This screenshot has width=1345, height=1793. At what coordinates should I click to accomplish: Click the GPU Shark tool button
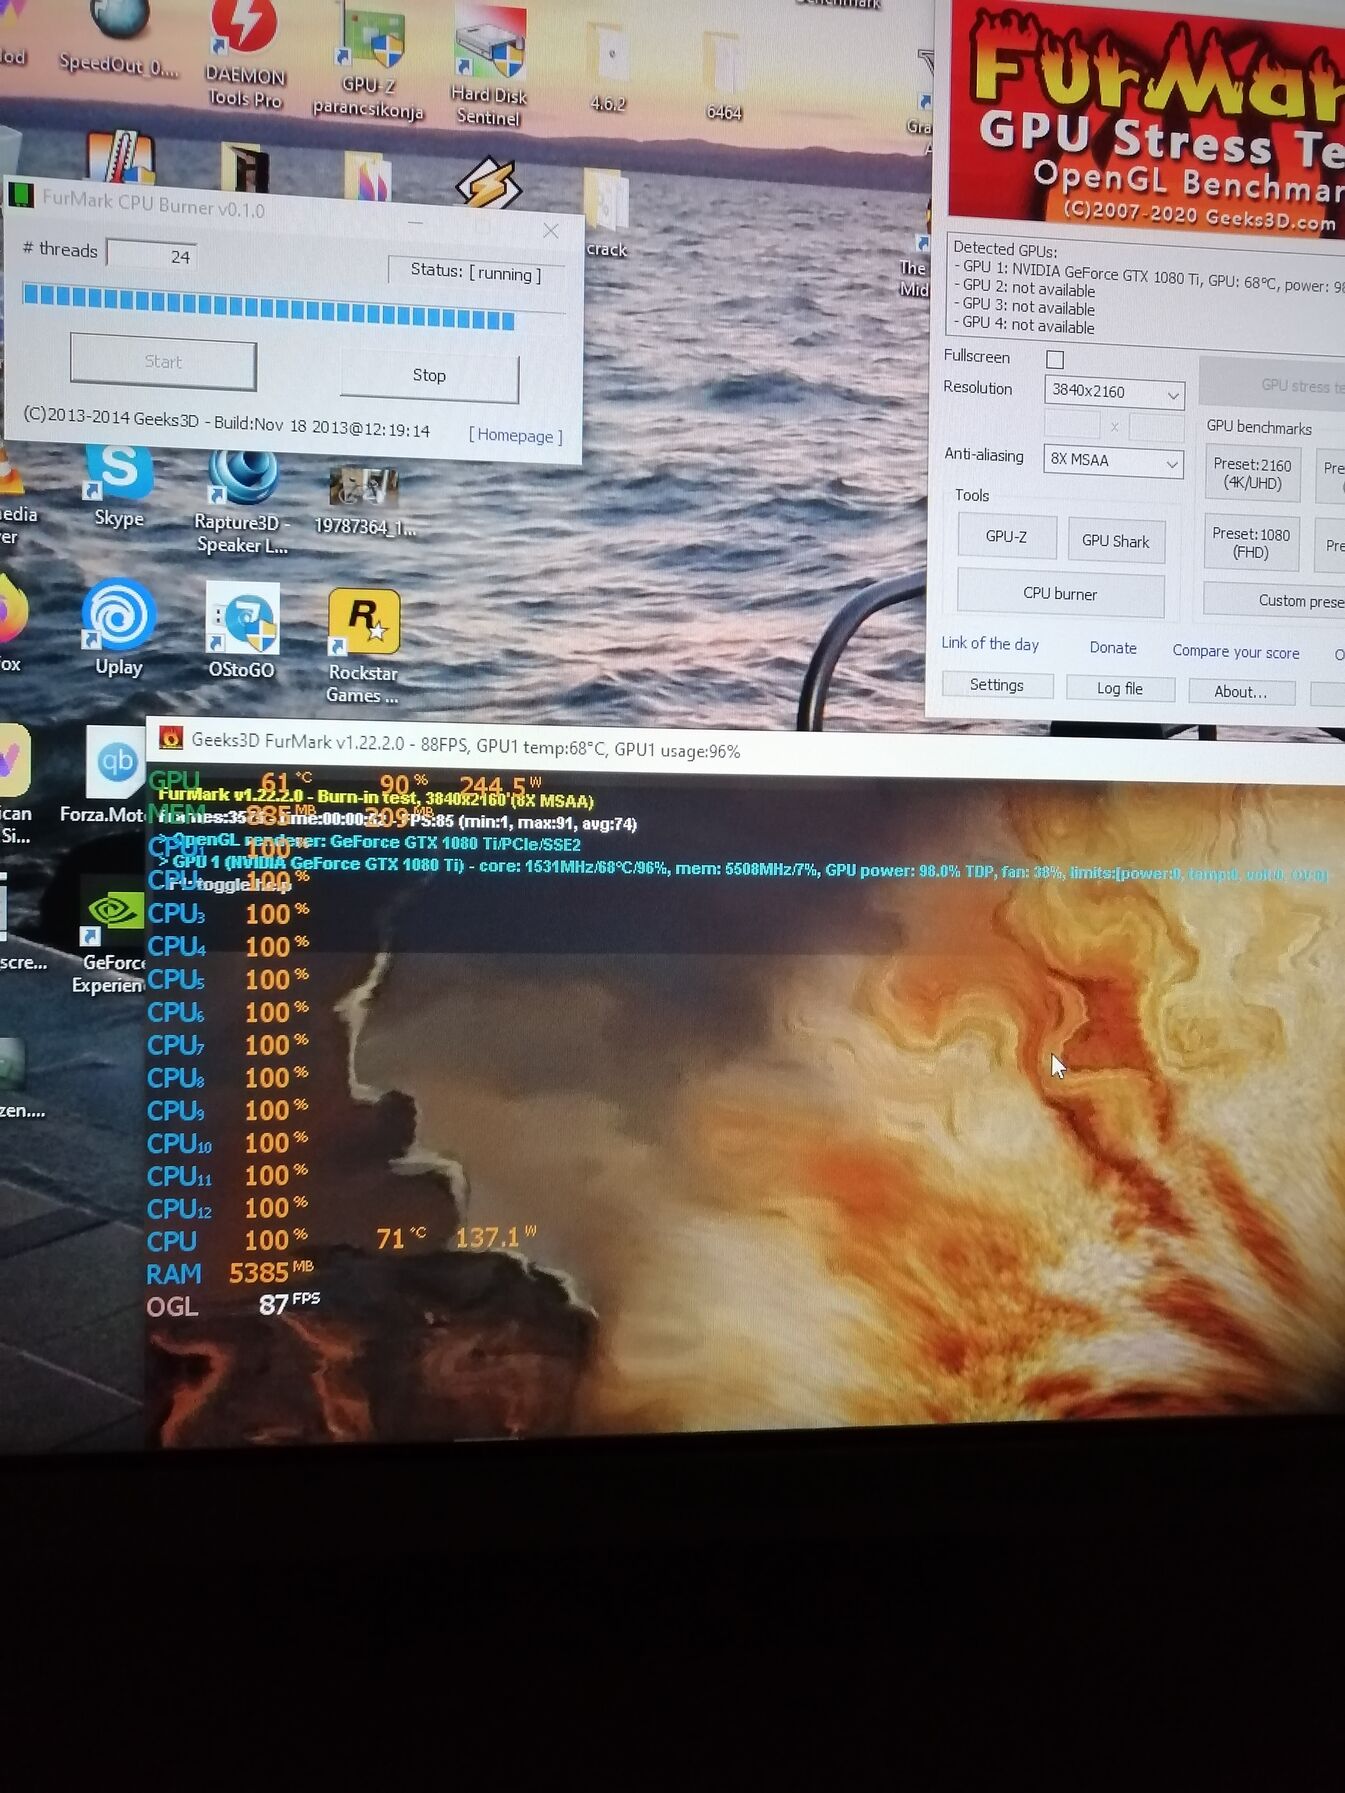tap(1115, 541)
